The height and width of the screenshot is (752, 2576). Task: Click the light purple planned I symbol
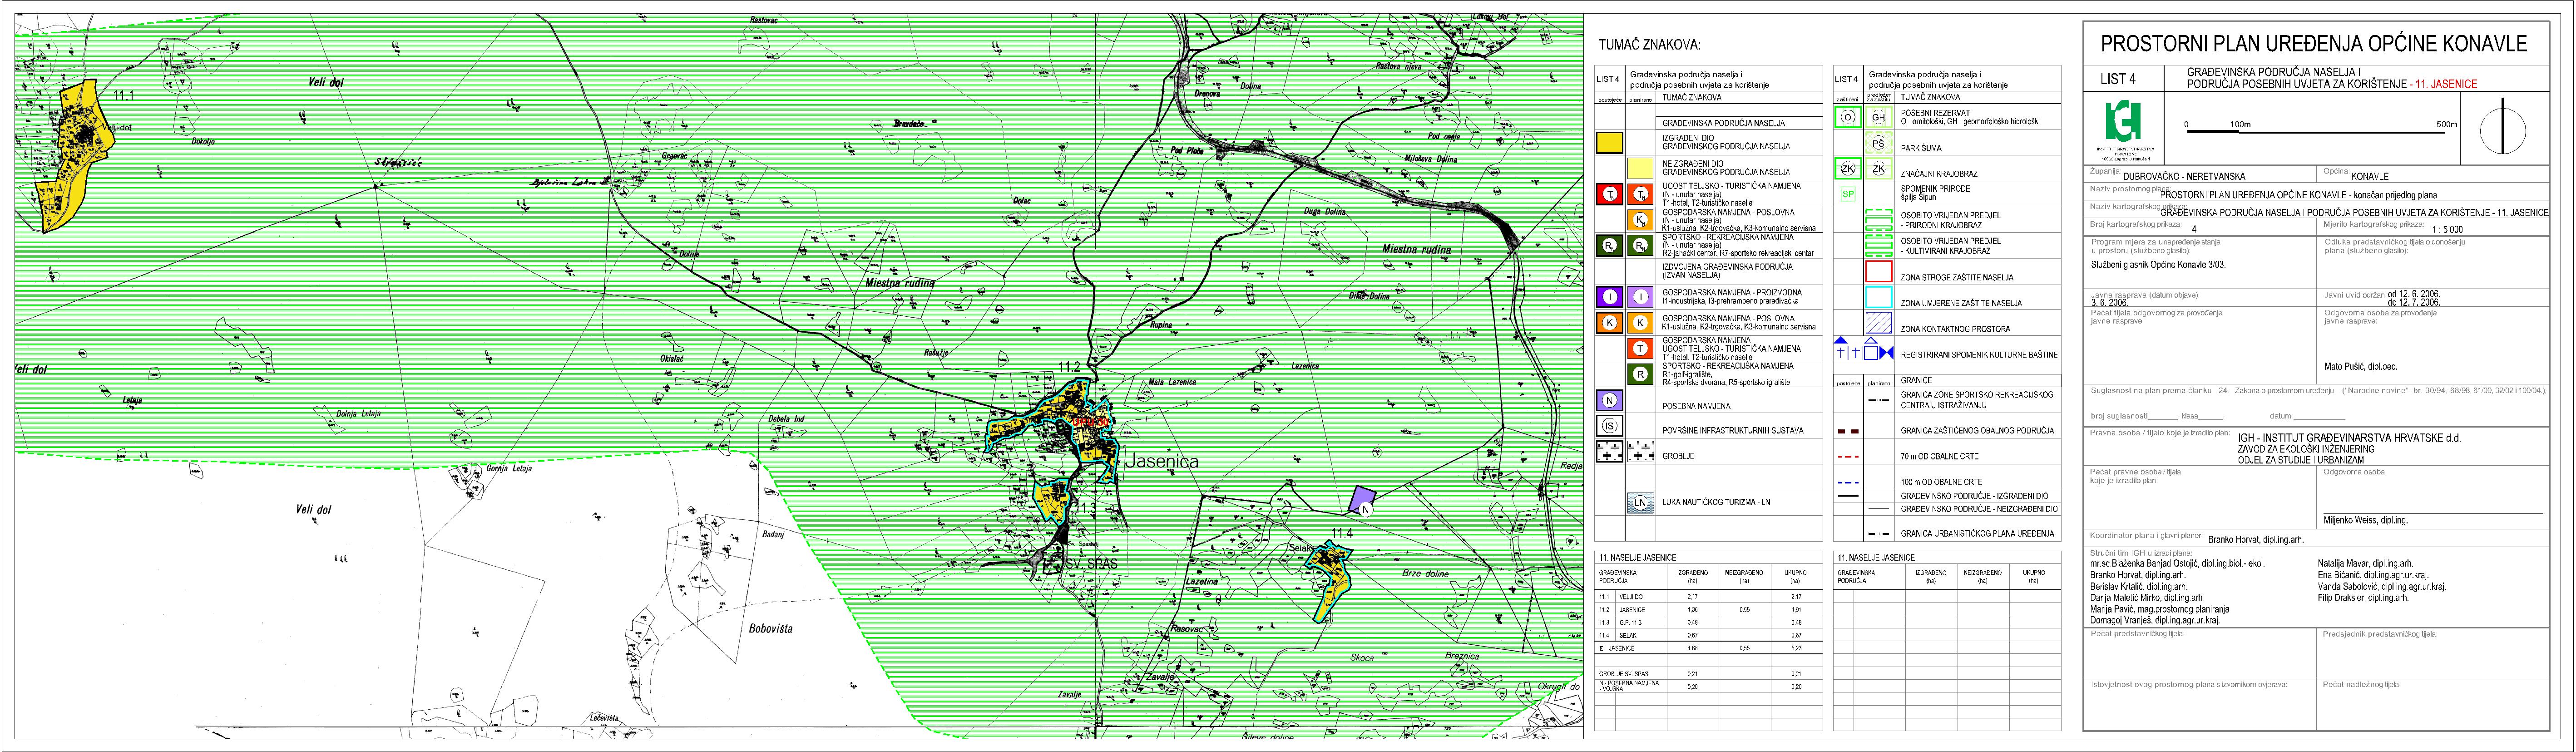click(1640, 297)
